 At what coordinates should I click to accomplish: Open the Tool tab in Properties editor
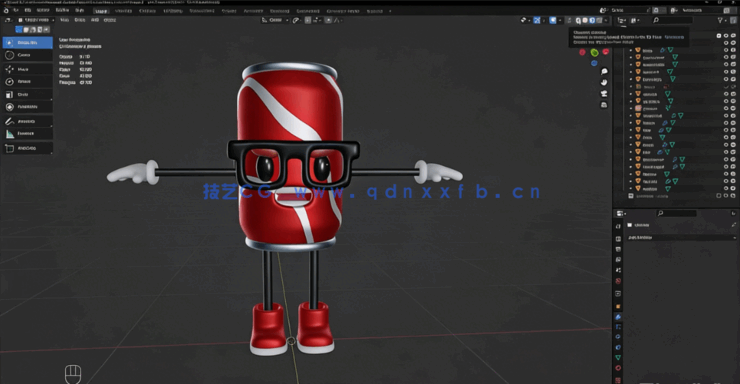[x=618, y=226]
